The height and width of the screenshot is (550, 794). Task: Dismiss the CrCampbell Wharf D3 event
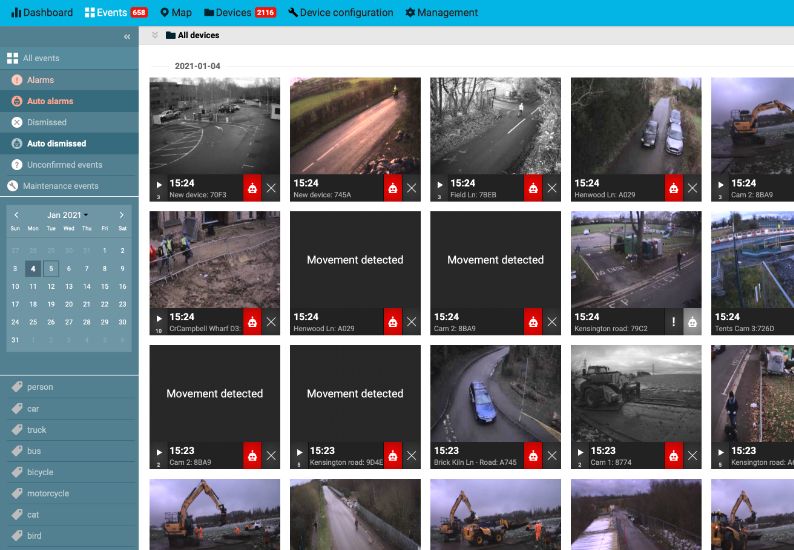(271, 322)
